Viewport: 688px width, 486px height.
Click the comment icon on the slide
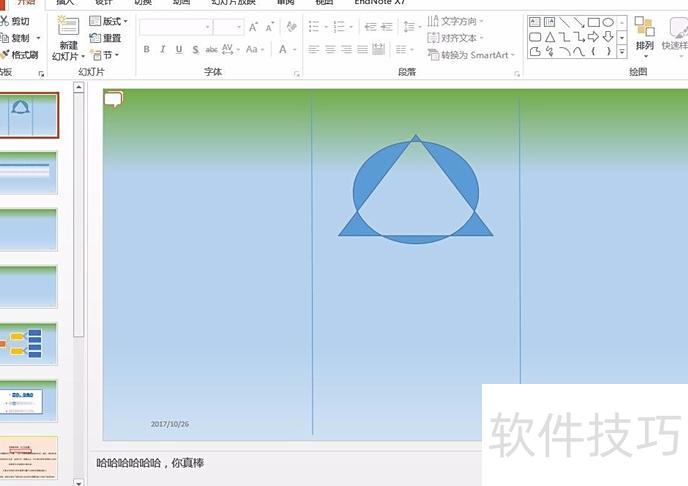click(113, 98)
